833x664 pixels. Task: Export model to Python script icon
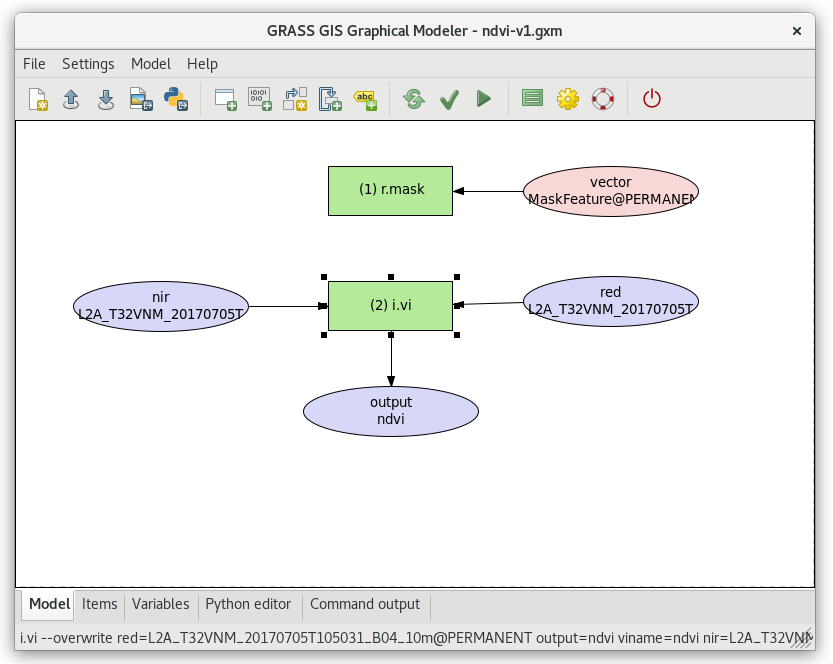pos(176,99)
